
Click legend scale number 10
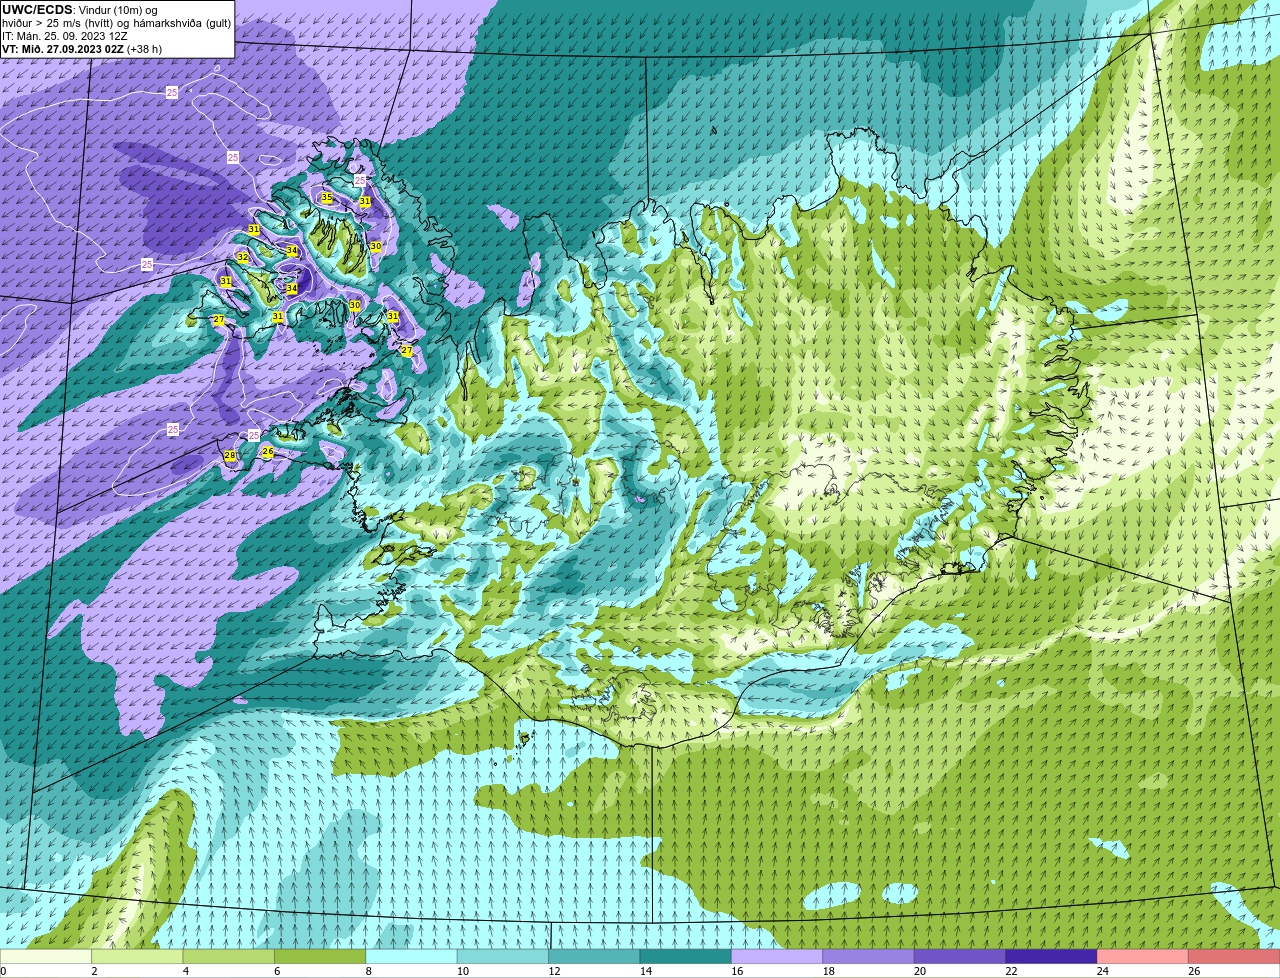click(463, 971)
